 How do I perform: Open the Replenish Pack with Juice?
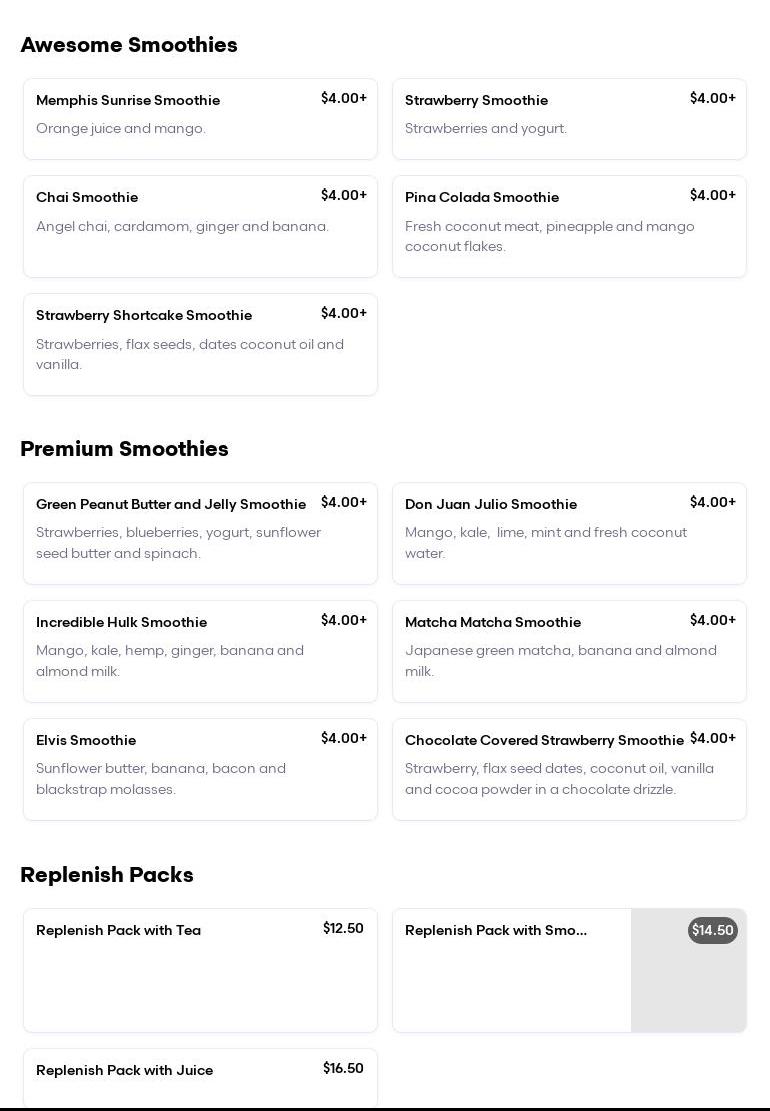click(x=200, y=1078)
